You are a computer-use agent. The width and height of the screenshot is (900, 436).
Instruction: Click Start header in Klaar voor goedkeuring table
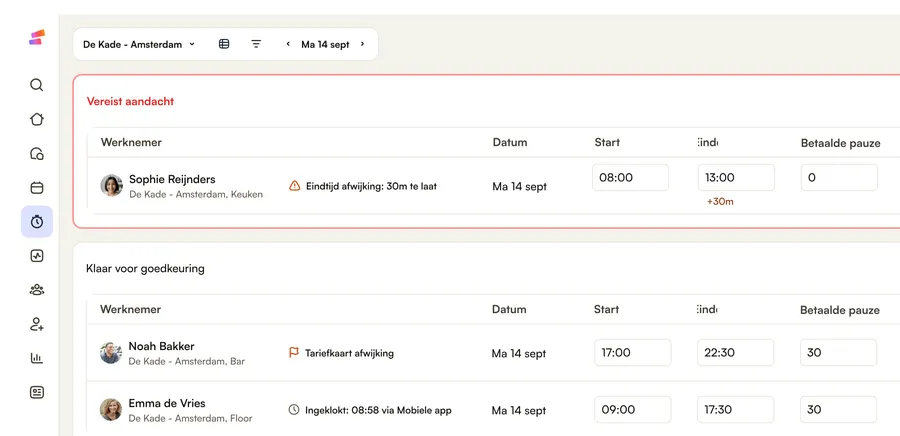(x=606, y=309)
